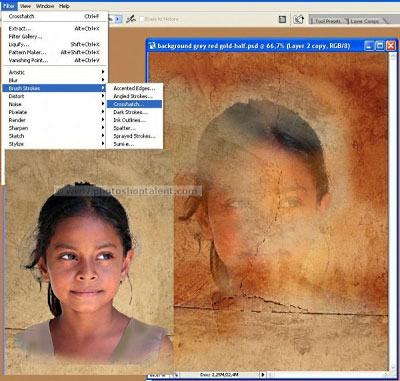Choose Accented Edges filter

[x=134, y=88]
